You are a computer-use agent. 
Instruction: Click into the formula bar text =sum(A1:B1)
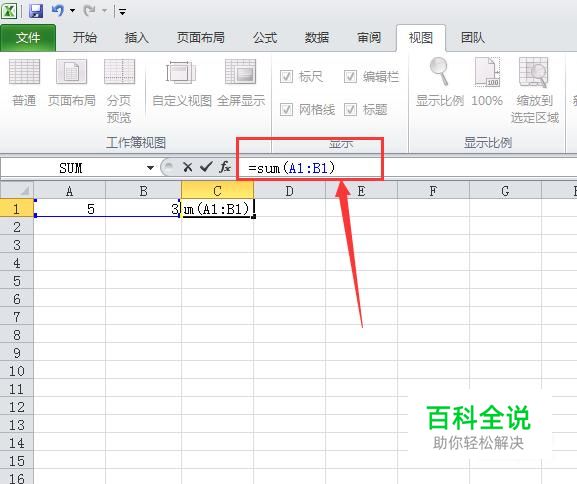[292, 168]
